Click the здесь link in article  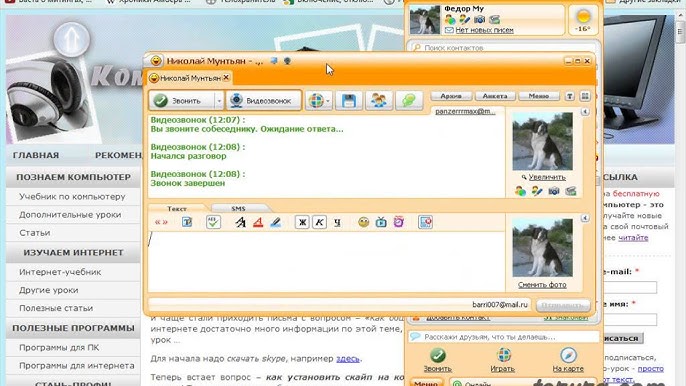point(348,358)
